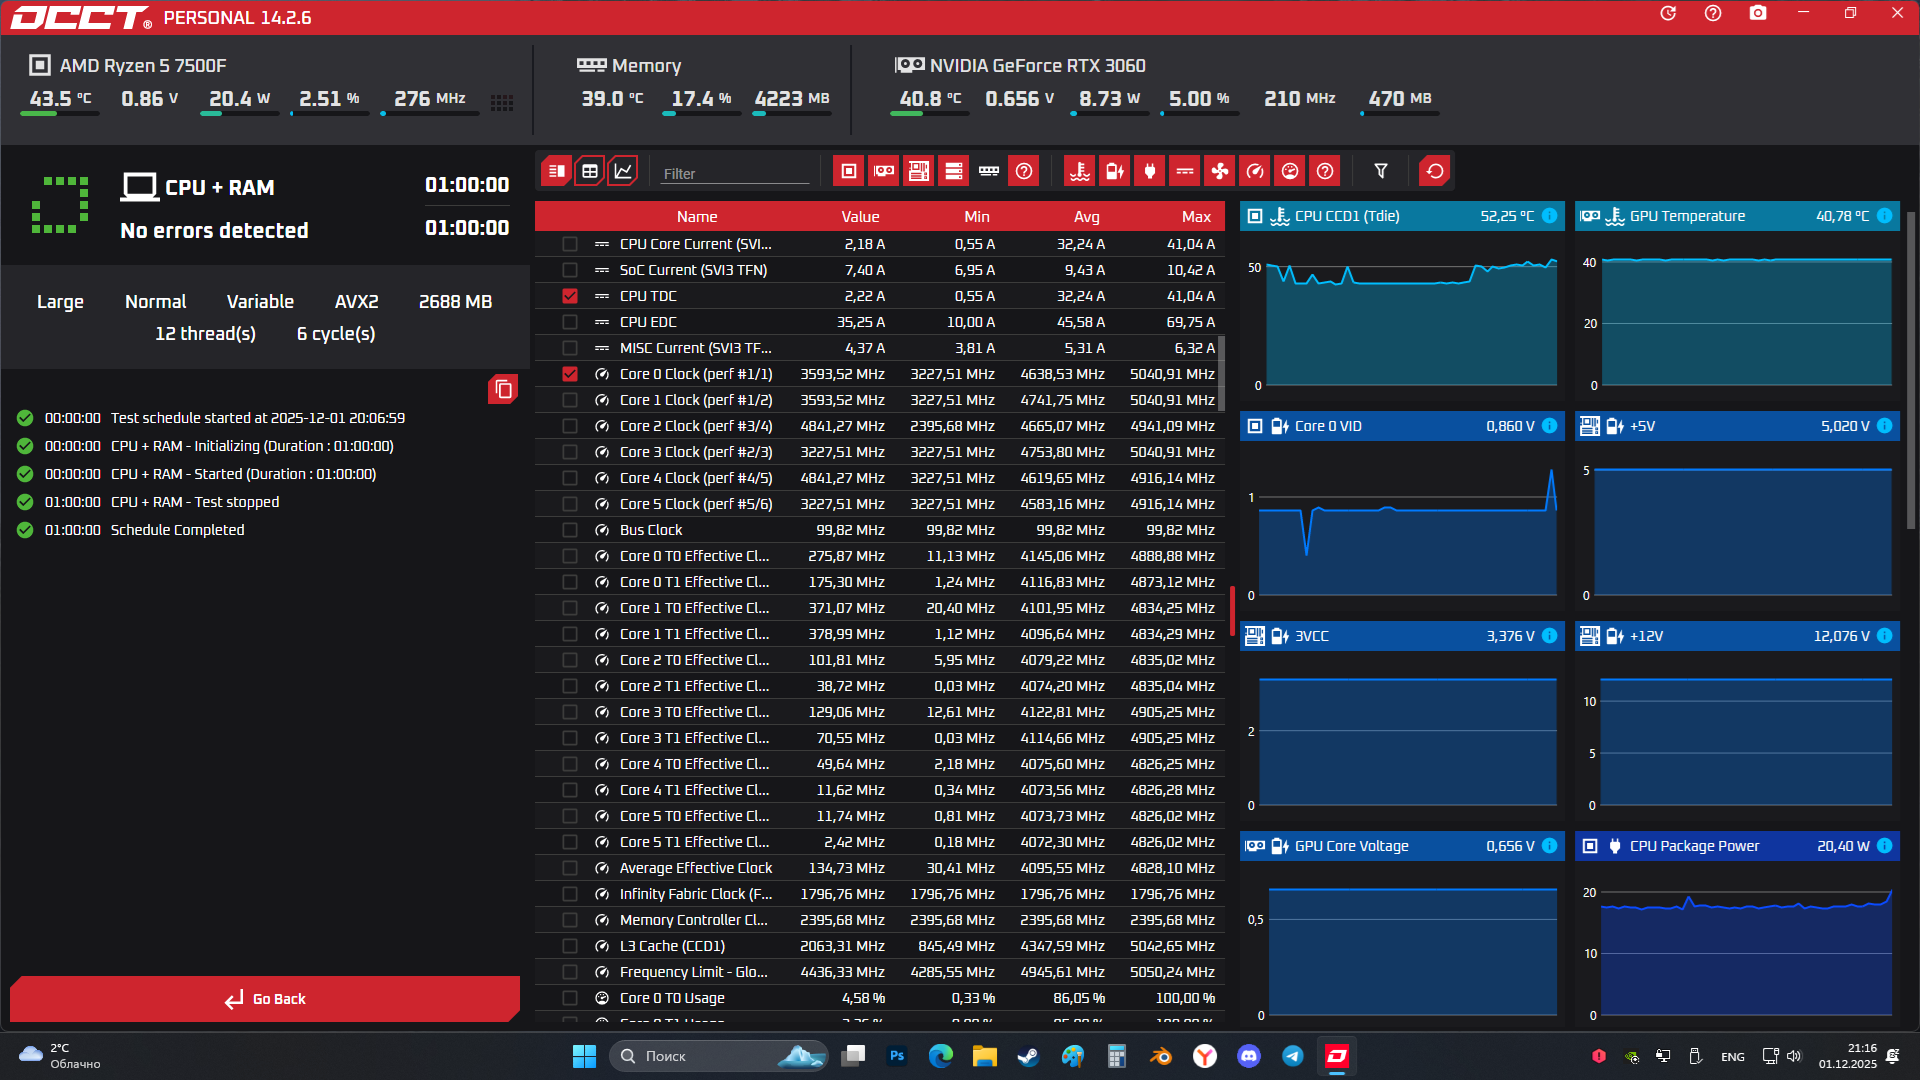1920x1080 pixels.
Task: Open the funnel filter options
Action: coord(1381,171)
